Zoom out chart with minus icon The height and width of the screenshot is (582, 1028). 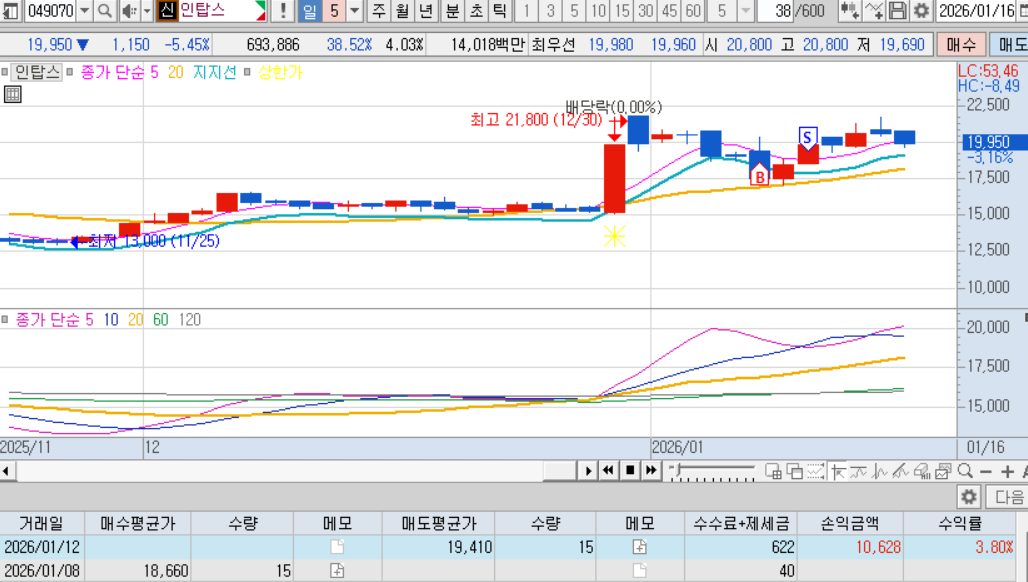[x=985, y=472]
